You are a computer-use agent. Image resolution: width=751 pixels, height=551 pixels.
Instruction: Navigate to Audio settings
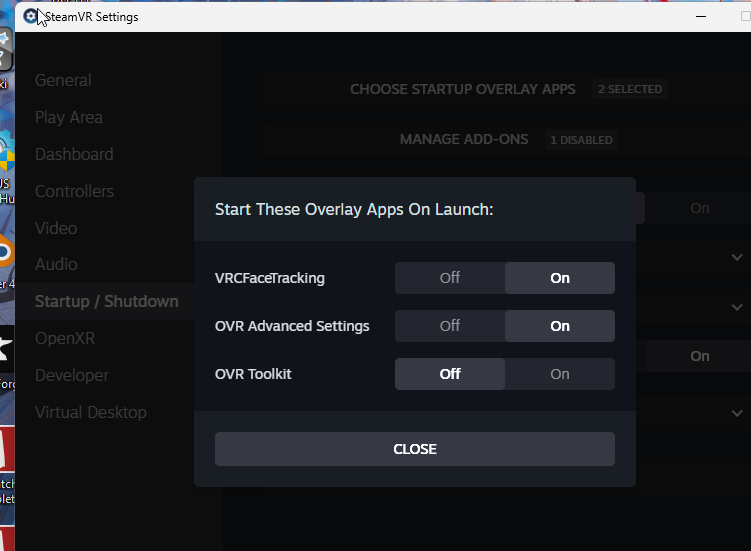(56, 264)
